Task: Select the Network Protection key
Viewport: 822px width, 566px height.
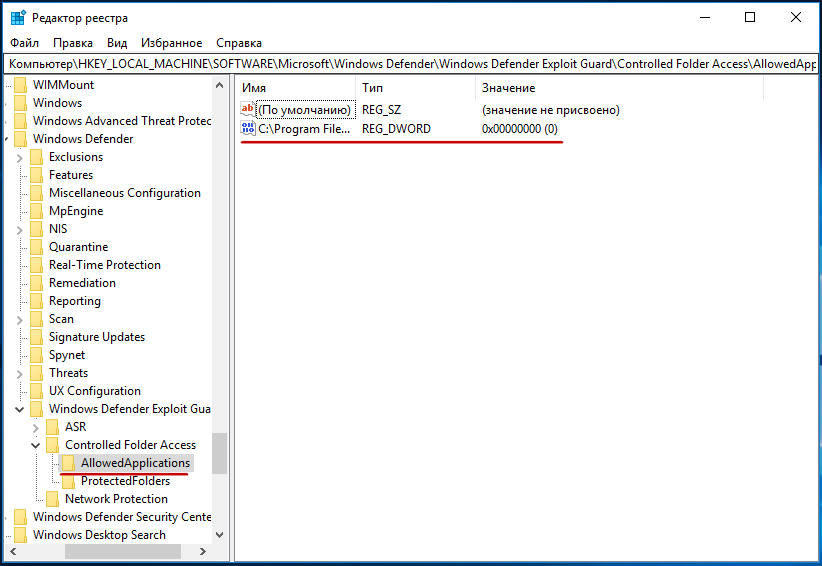Action: [x=116, y=499]
